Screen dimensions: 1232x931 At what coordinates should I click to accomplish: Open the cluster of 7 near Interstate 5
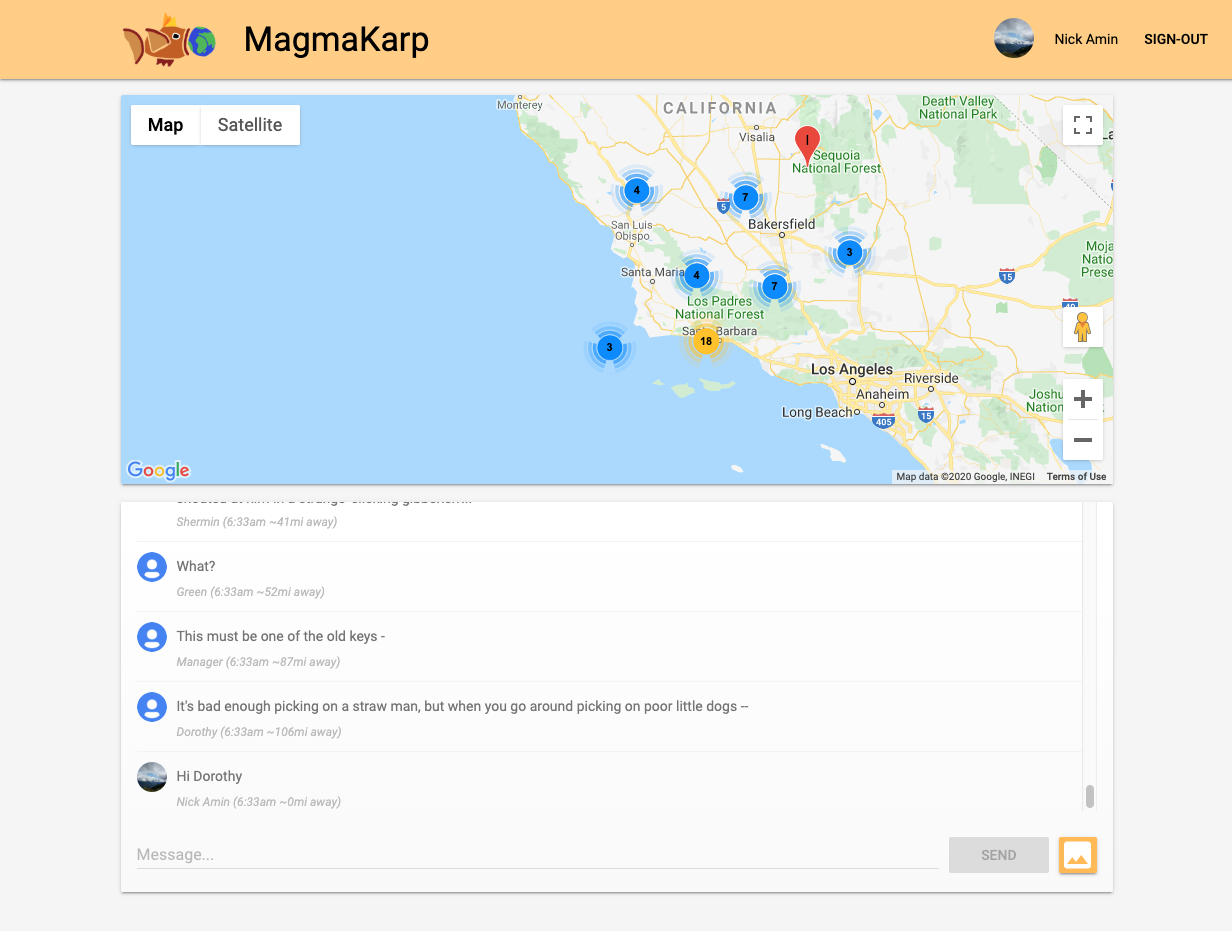(x=745, y=197)
